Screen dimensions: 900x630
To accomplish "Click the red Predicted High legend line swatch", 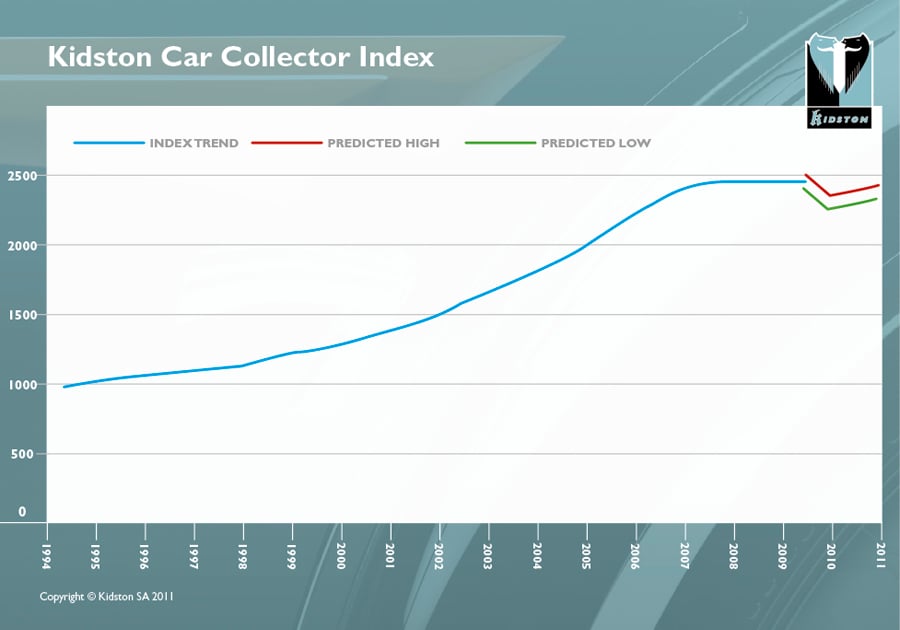I will pos(287,143).
